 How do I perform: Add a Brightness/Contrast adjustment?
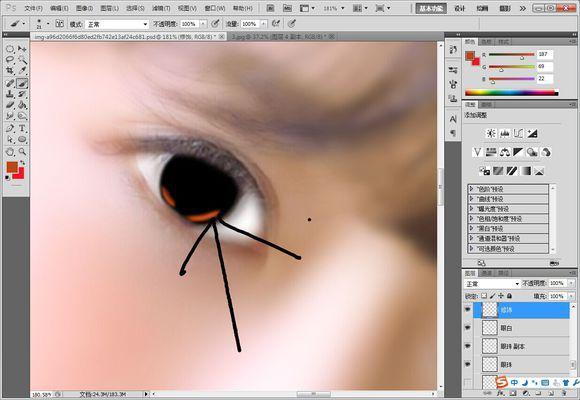(x=491, y=134)
